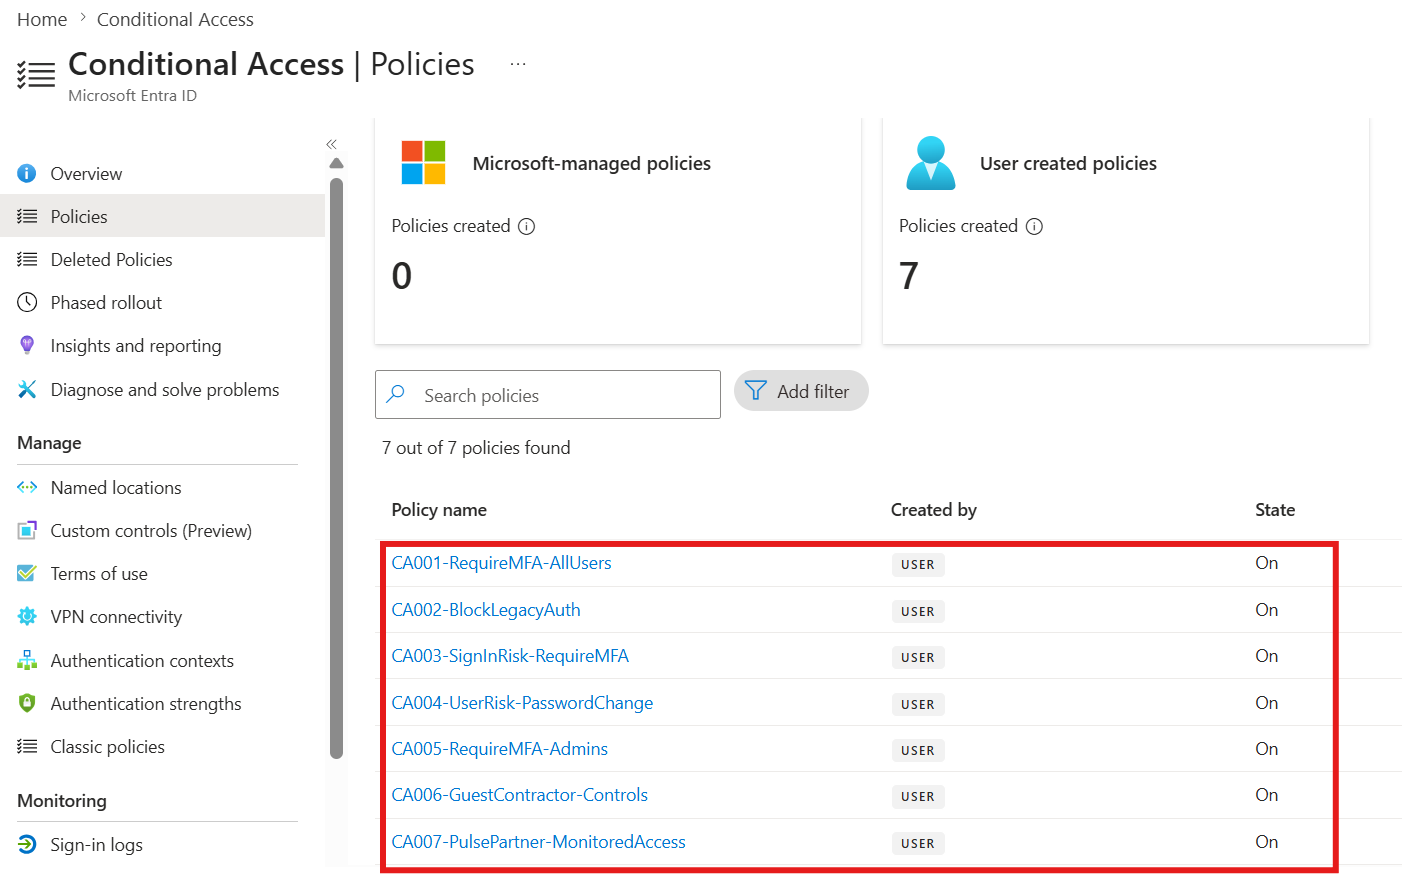Image resolution: width=1402 pixels, height=874 pixels.
Task: Click USER badge in CA001-RequireMFA-AllUsers row
Action: pyautogui.click(x=918, y=565)
